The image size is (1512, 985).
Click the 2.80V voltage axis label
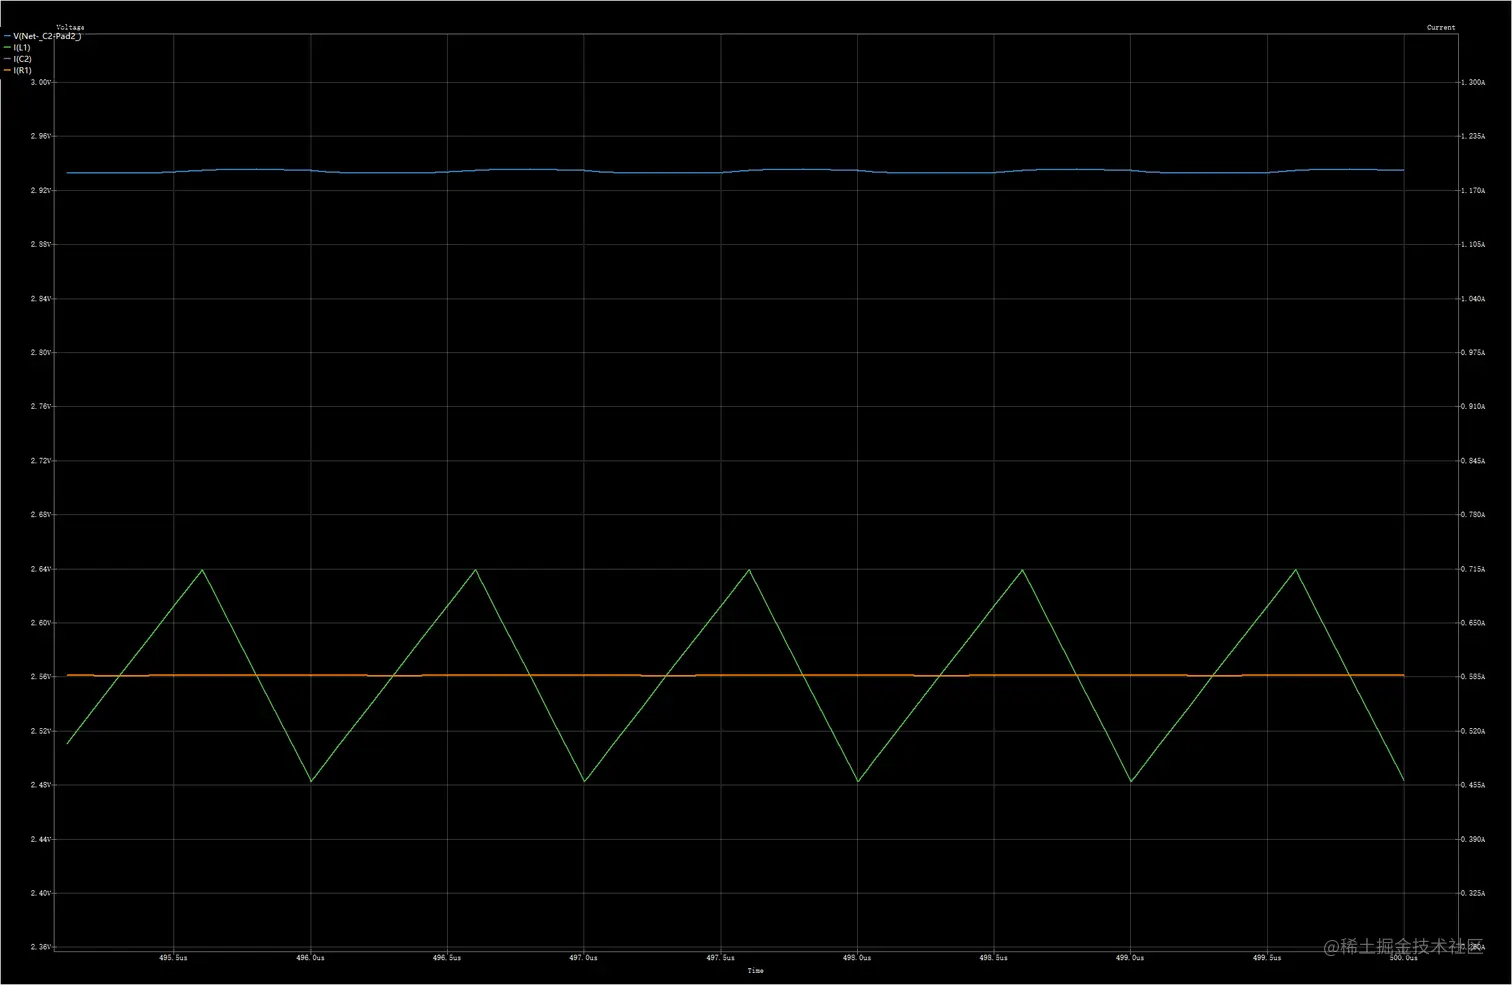pyautogui.click(x=40, y=352)
